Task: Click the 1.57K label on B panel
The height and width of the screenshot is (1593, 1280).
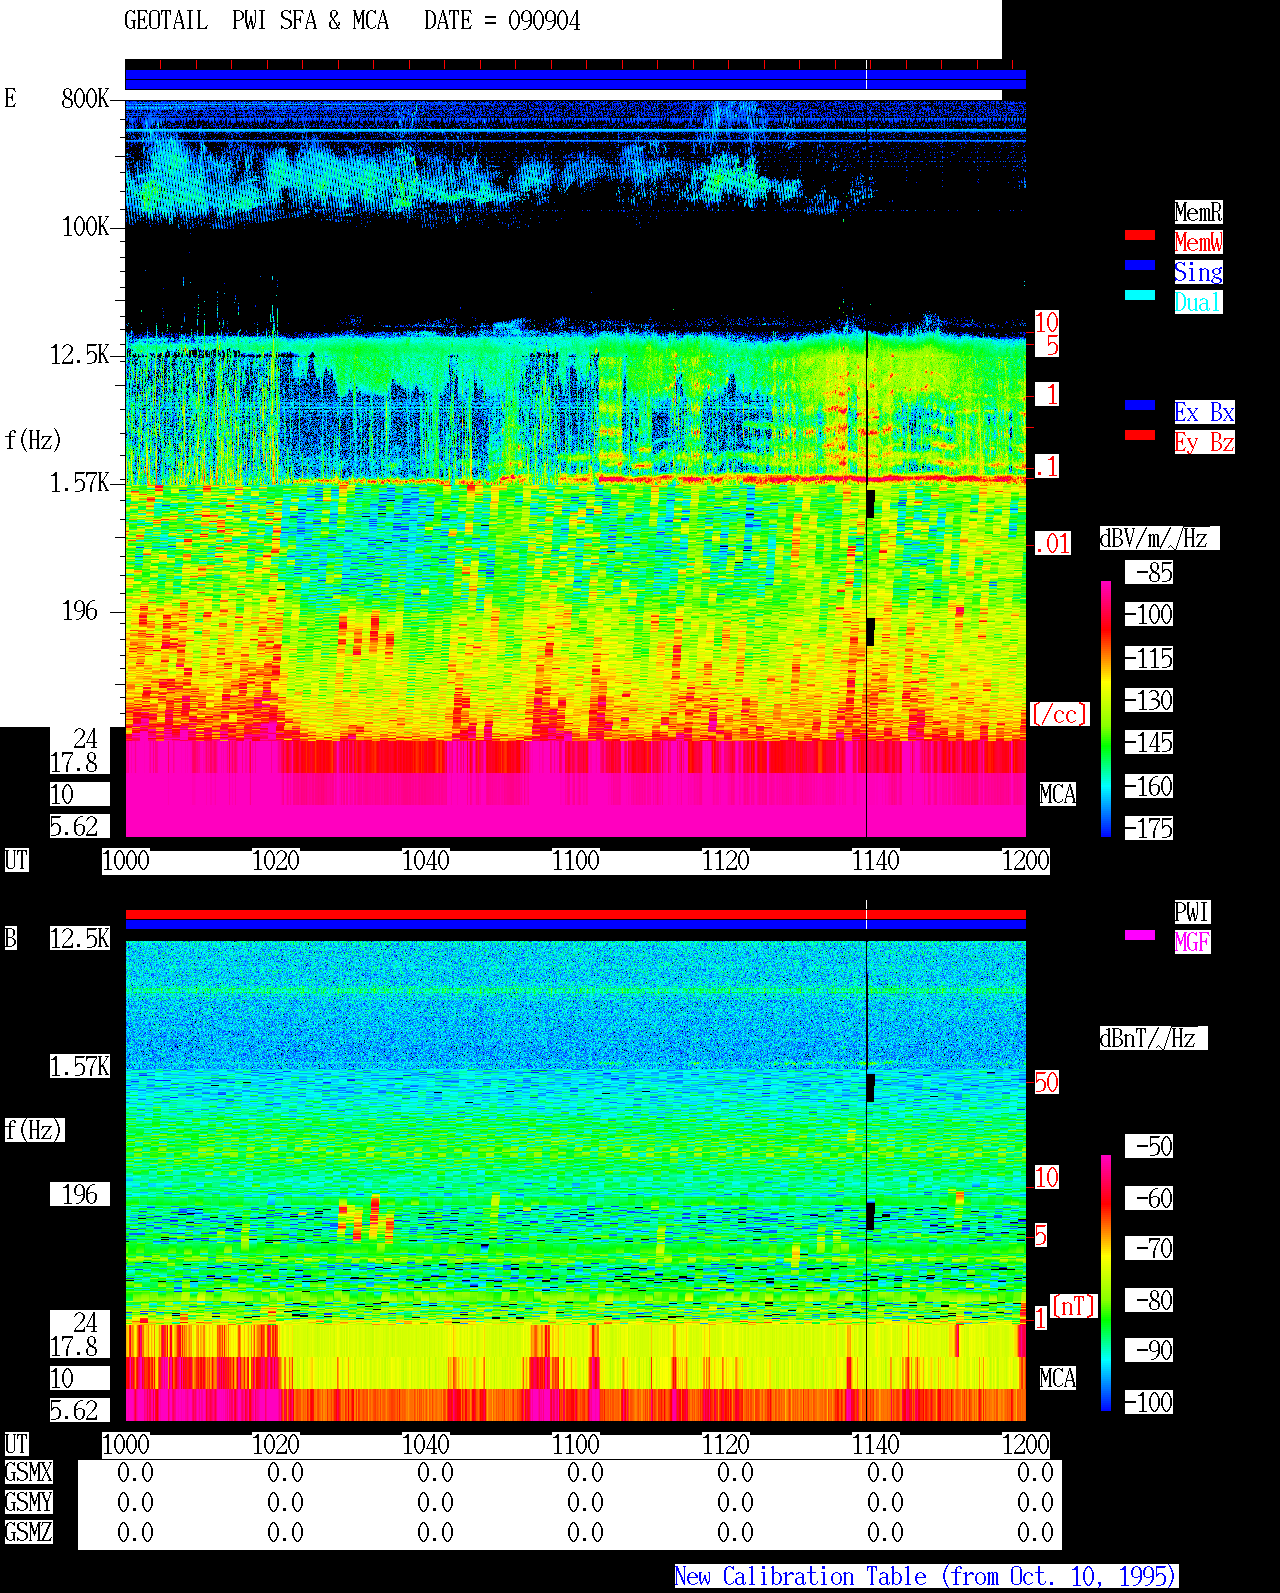Action: [80, 1067]
